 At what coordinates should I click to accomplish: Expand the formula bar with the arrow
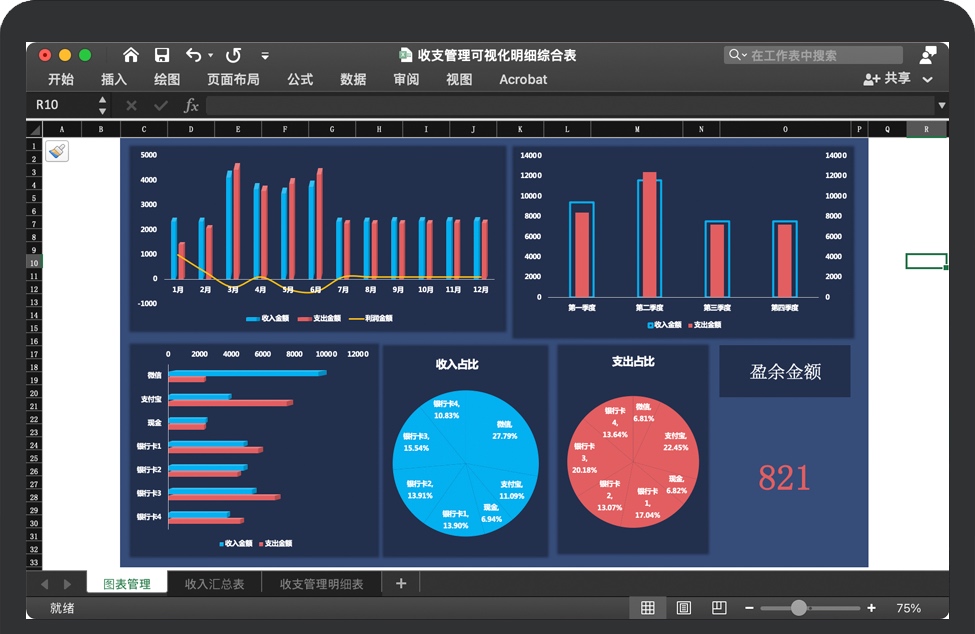coord(941,105)
